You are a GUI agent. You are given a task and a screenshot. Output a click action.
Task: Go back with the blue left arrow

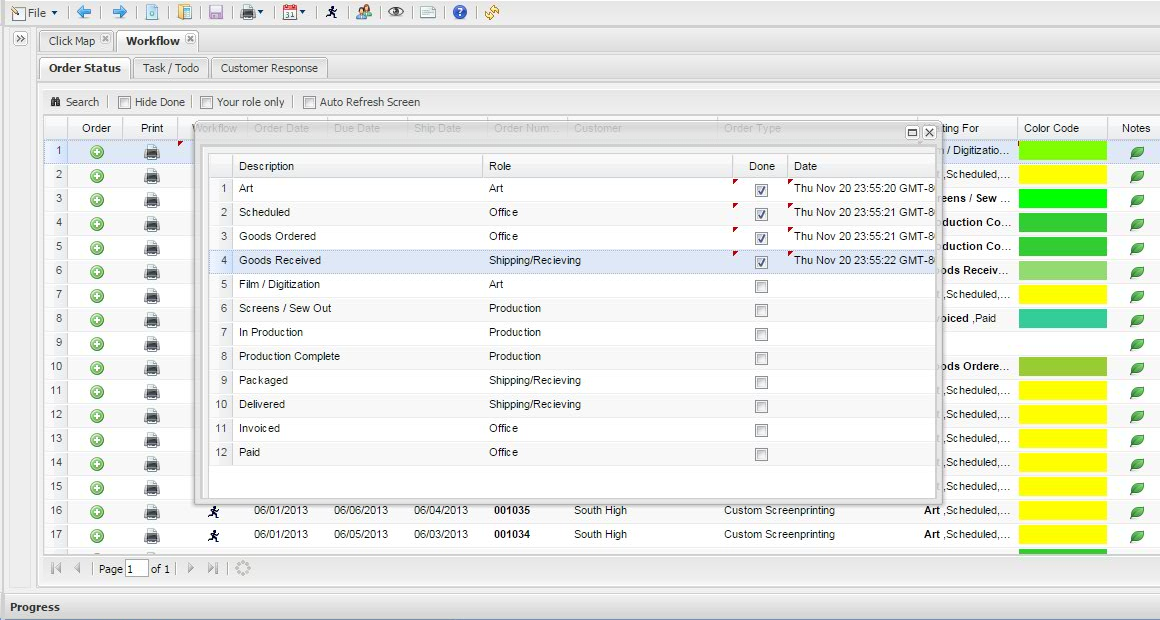84,12
